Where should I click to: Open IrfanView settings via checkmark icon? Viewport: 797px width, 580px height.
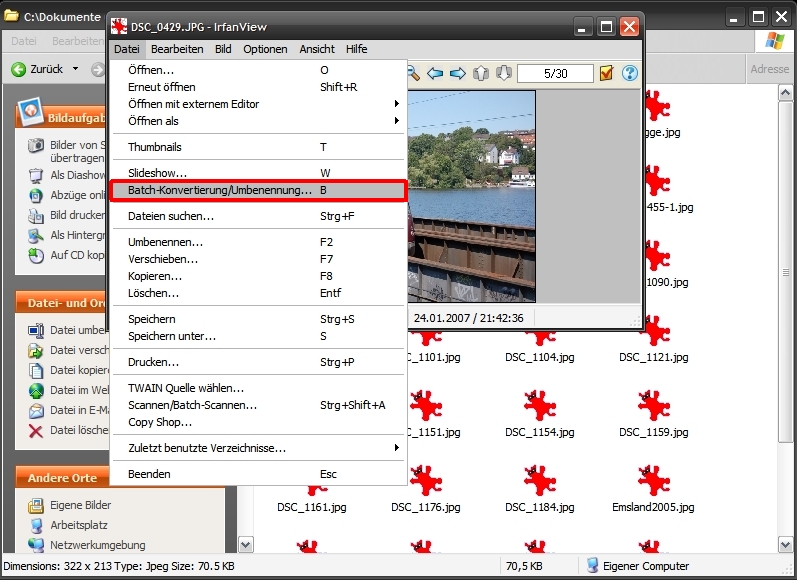(606, 73)
